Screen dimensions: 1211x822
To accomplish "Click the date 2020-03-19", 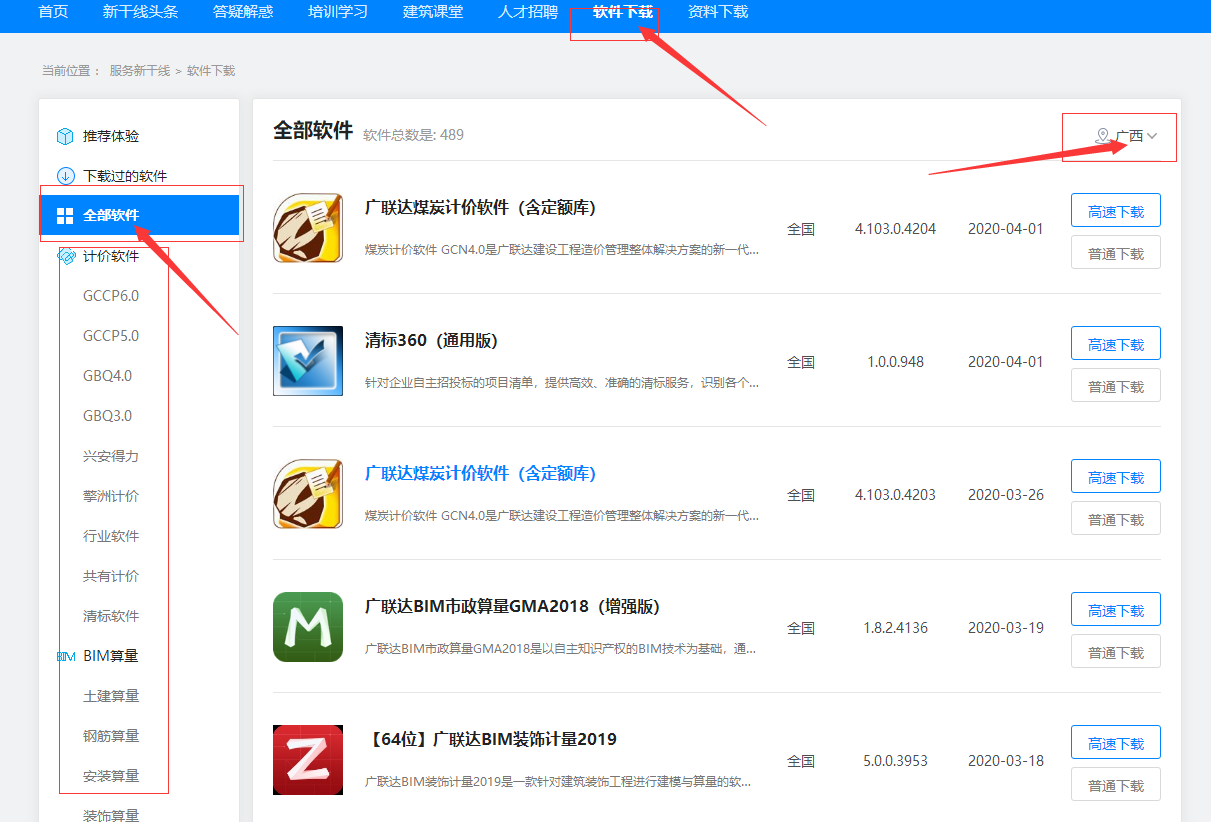I will (x=1006, y=628).
